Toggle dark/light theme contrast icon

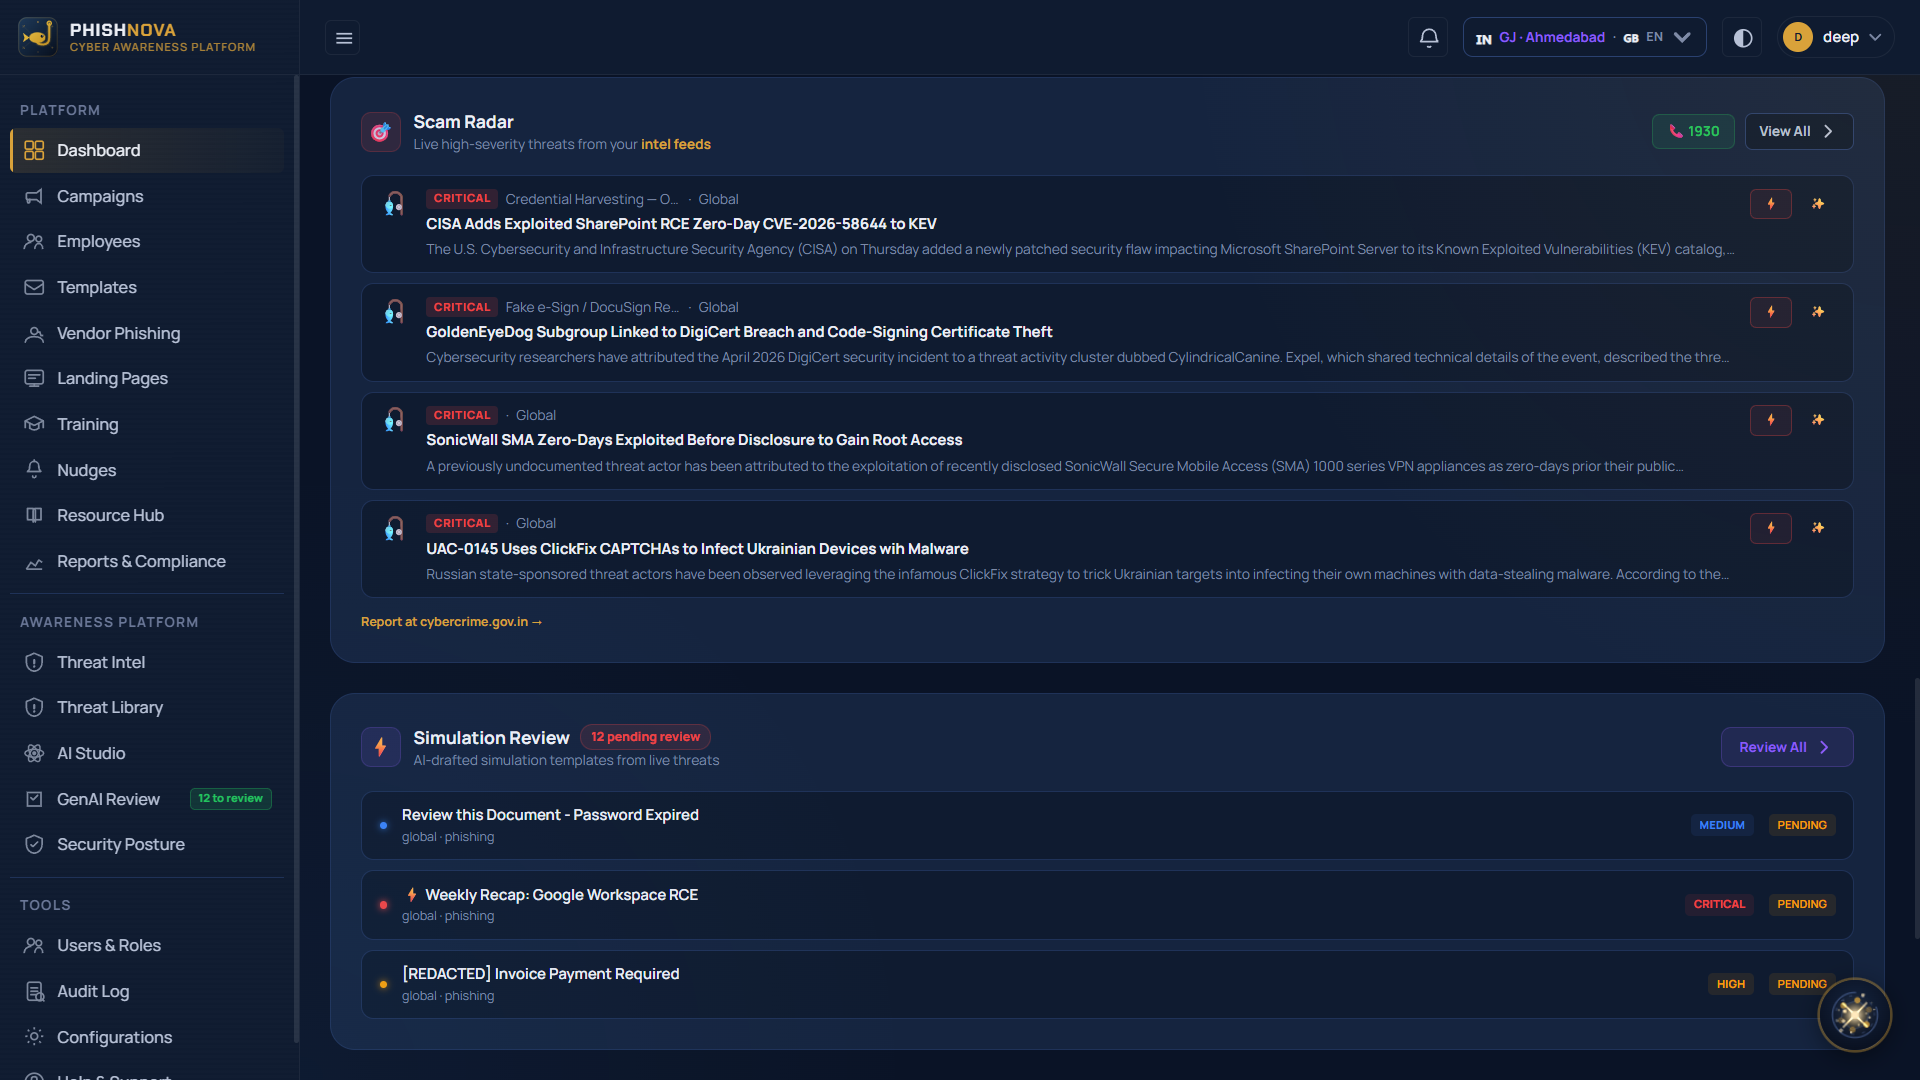pyautogui.click(x=1742, y=38)
